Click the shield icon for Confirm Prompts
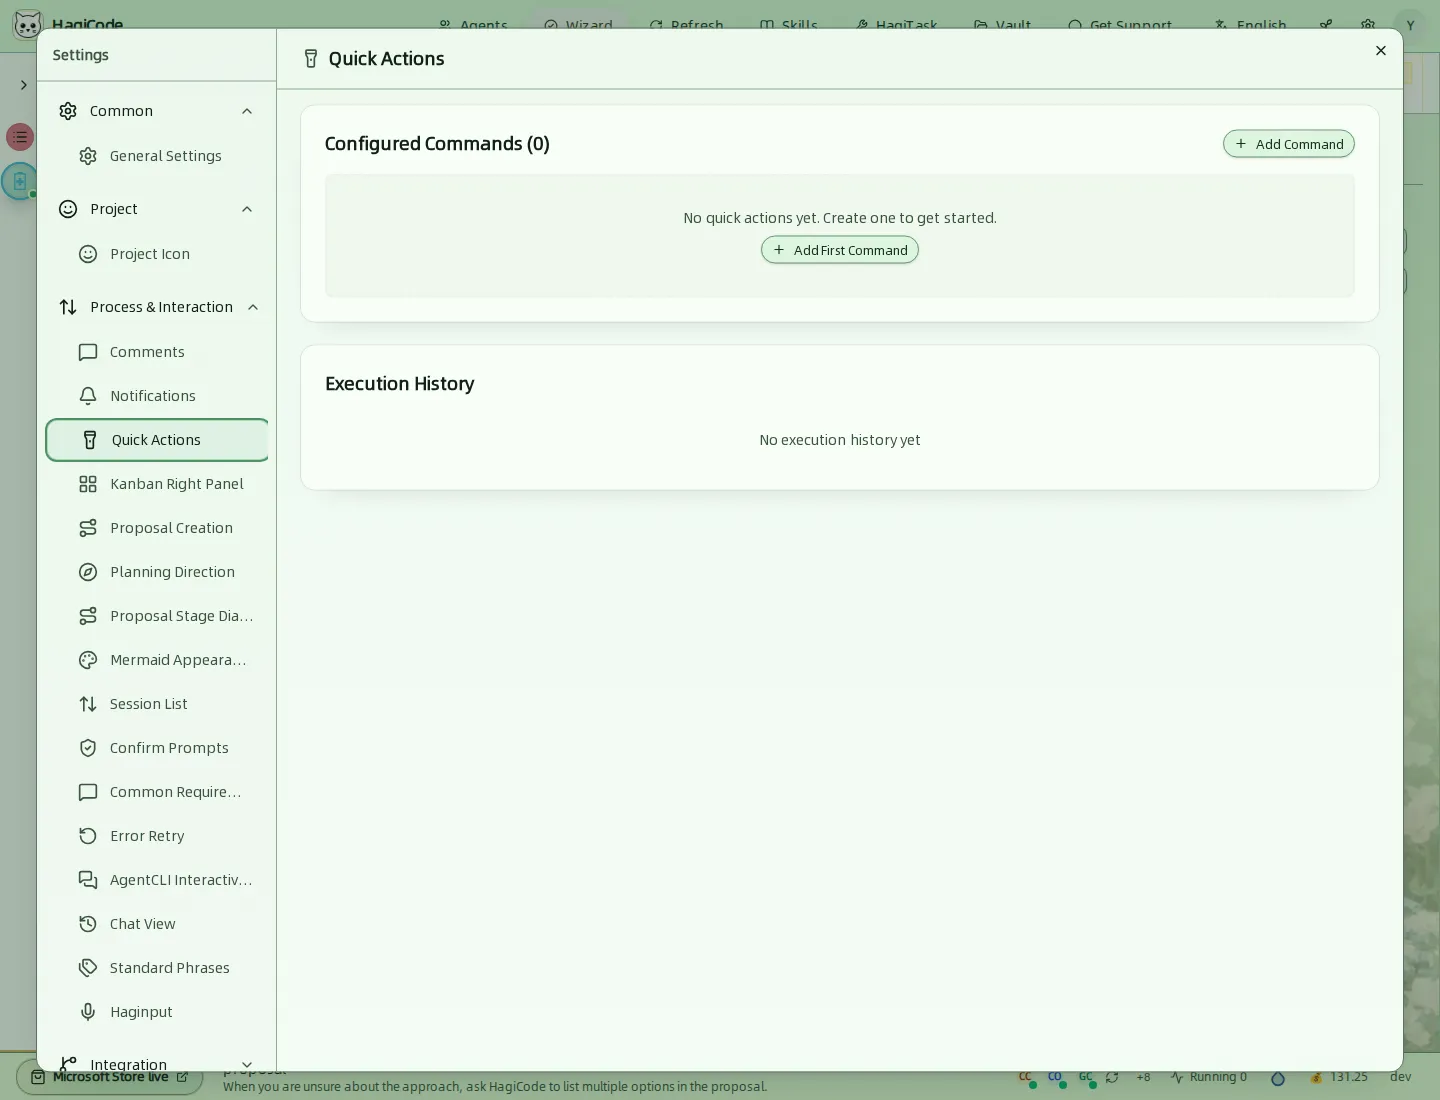The image size is (1440, 1100). pos(88,748)
